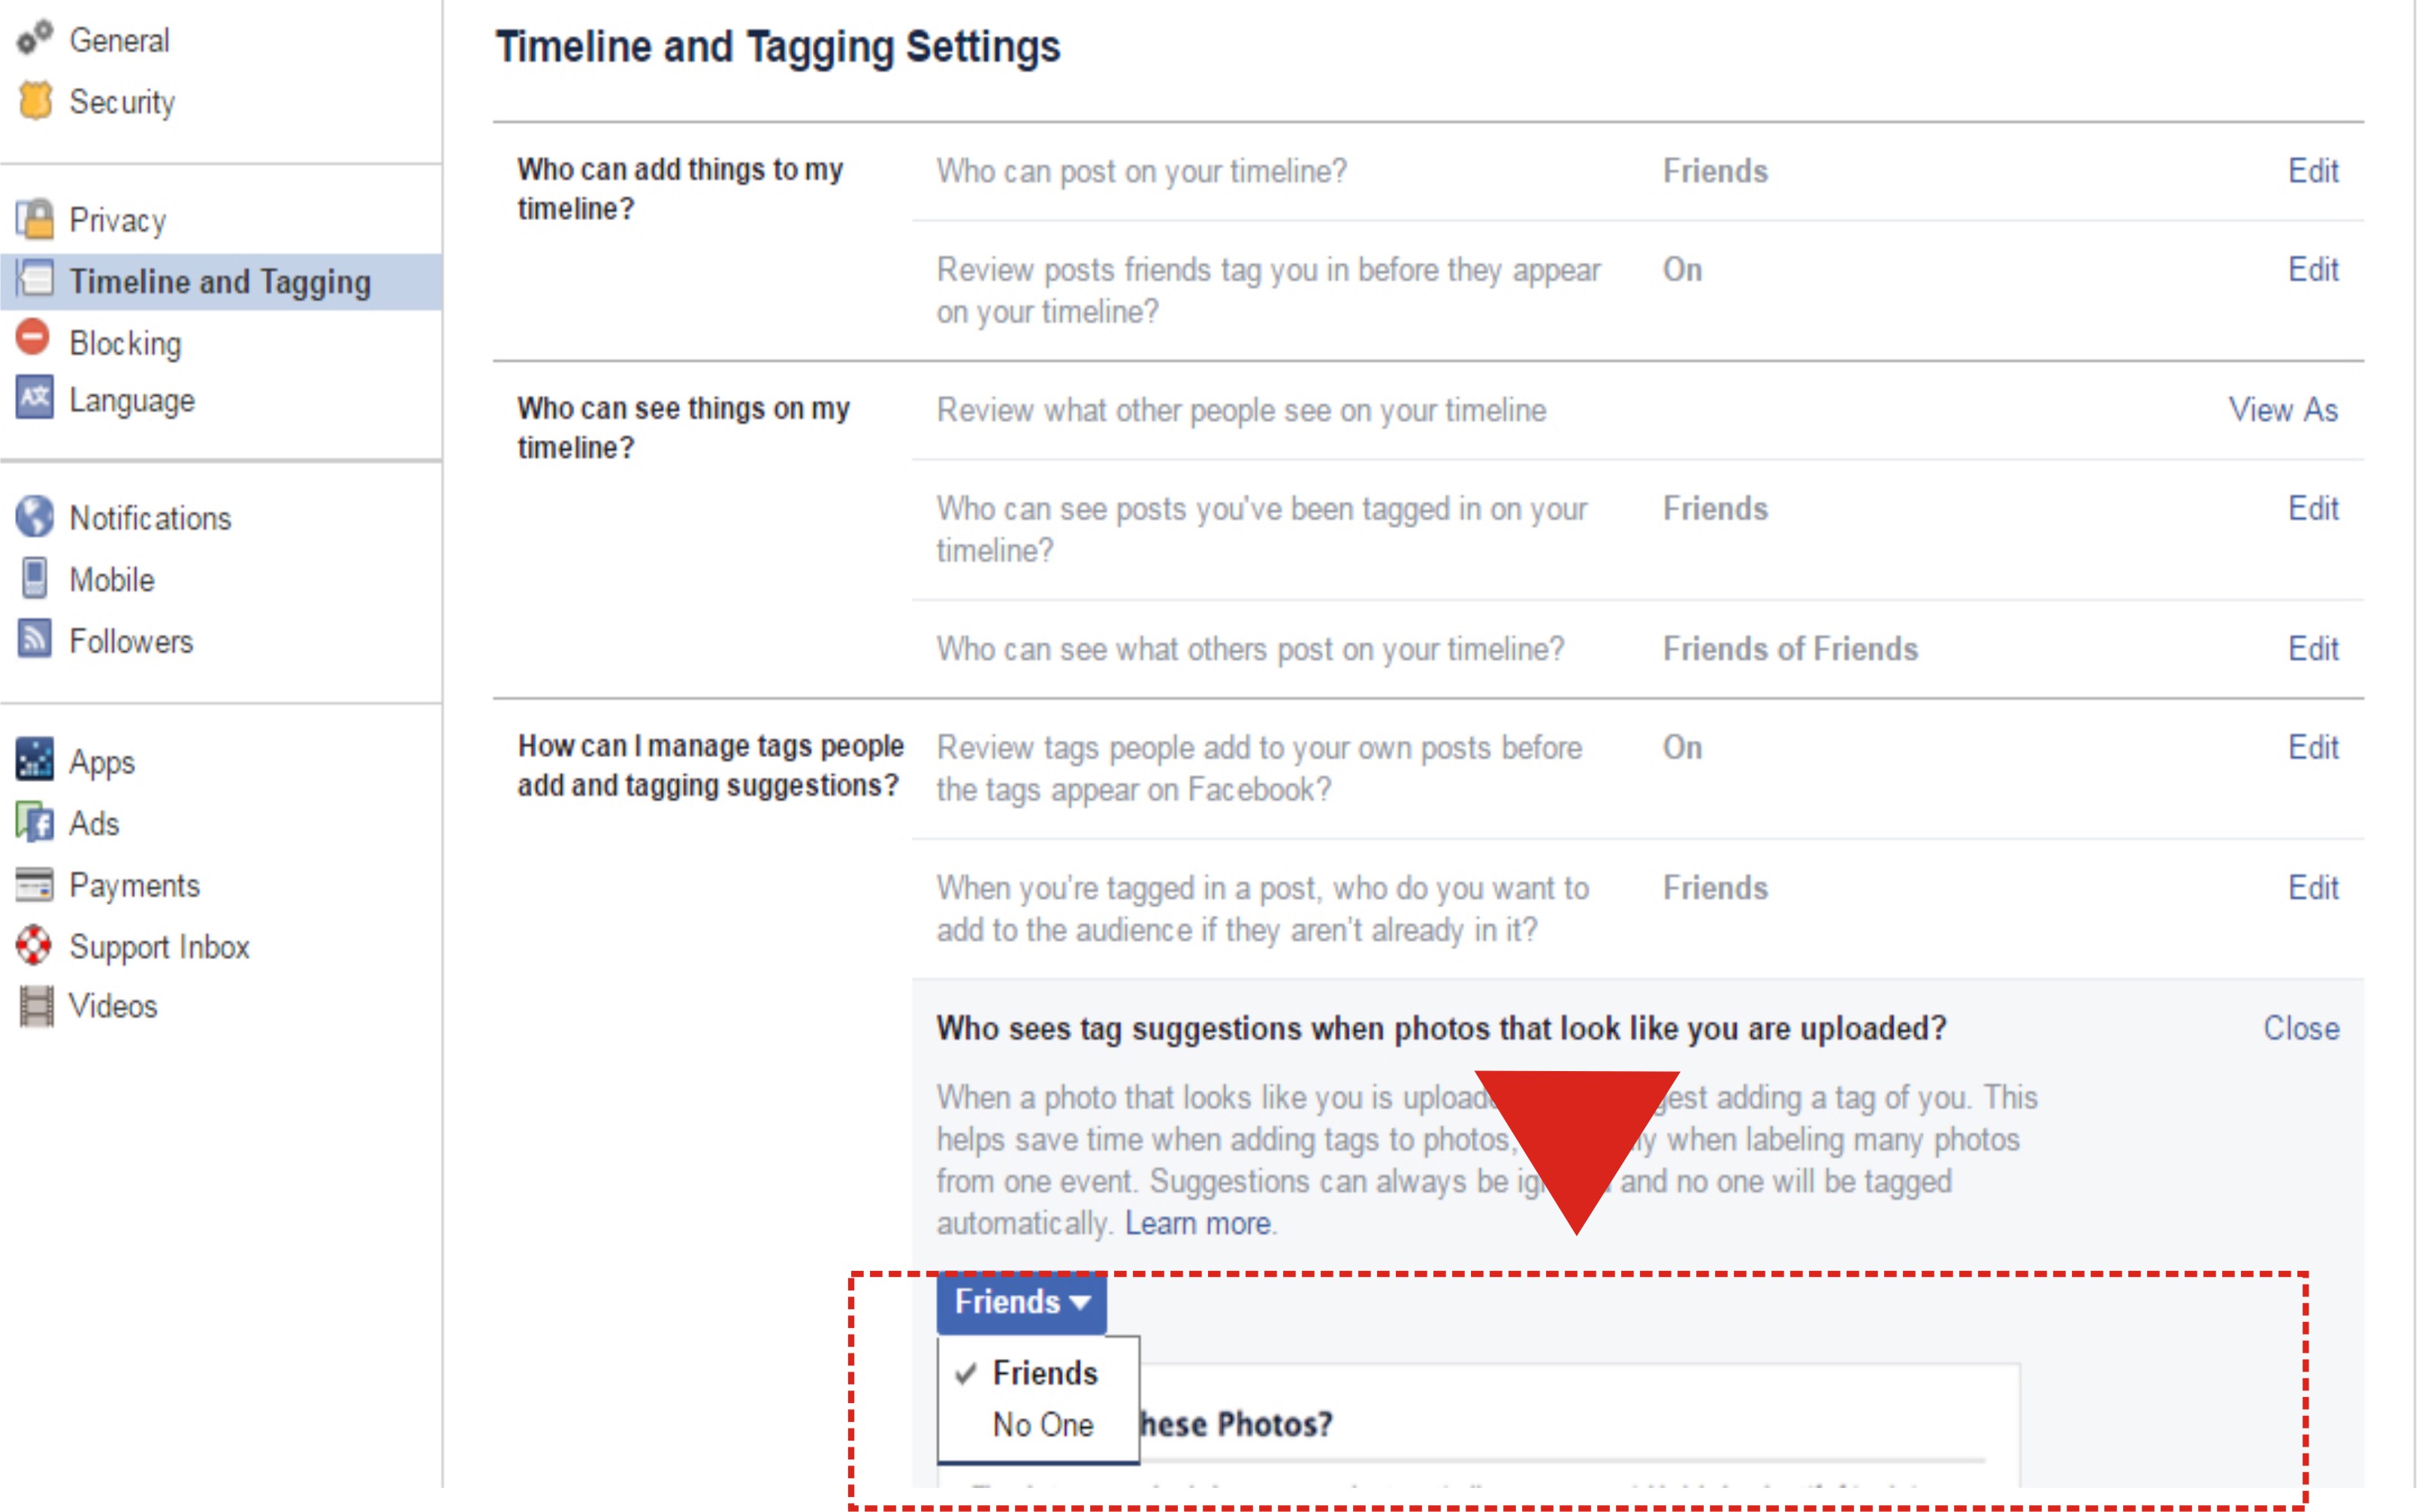Viewport: 2425px width, 1512px height.
Task: Close the tag suggestions section
Action: [x=2300, y=1028]
